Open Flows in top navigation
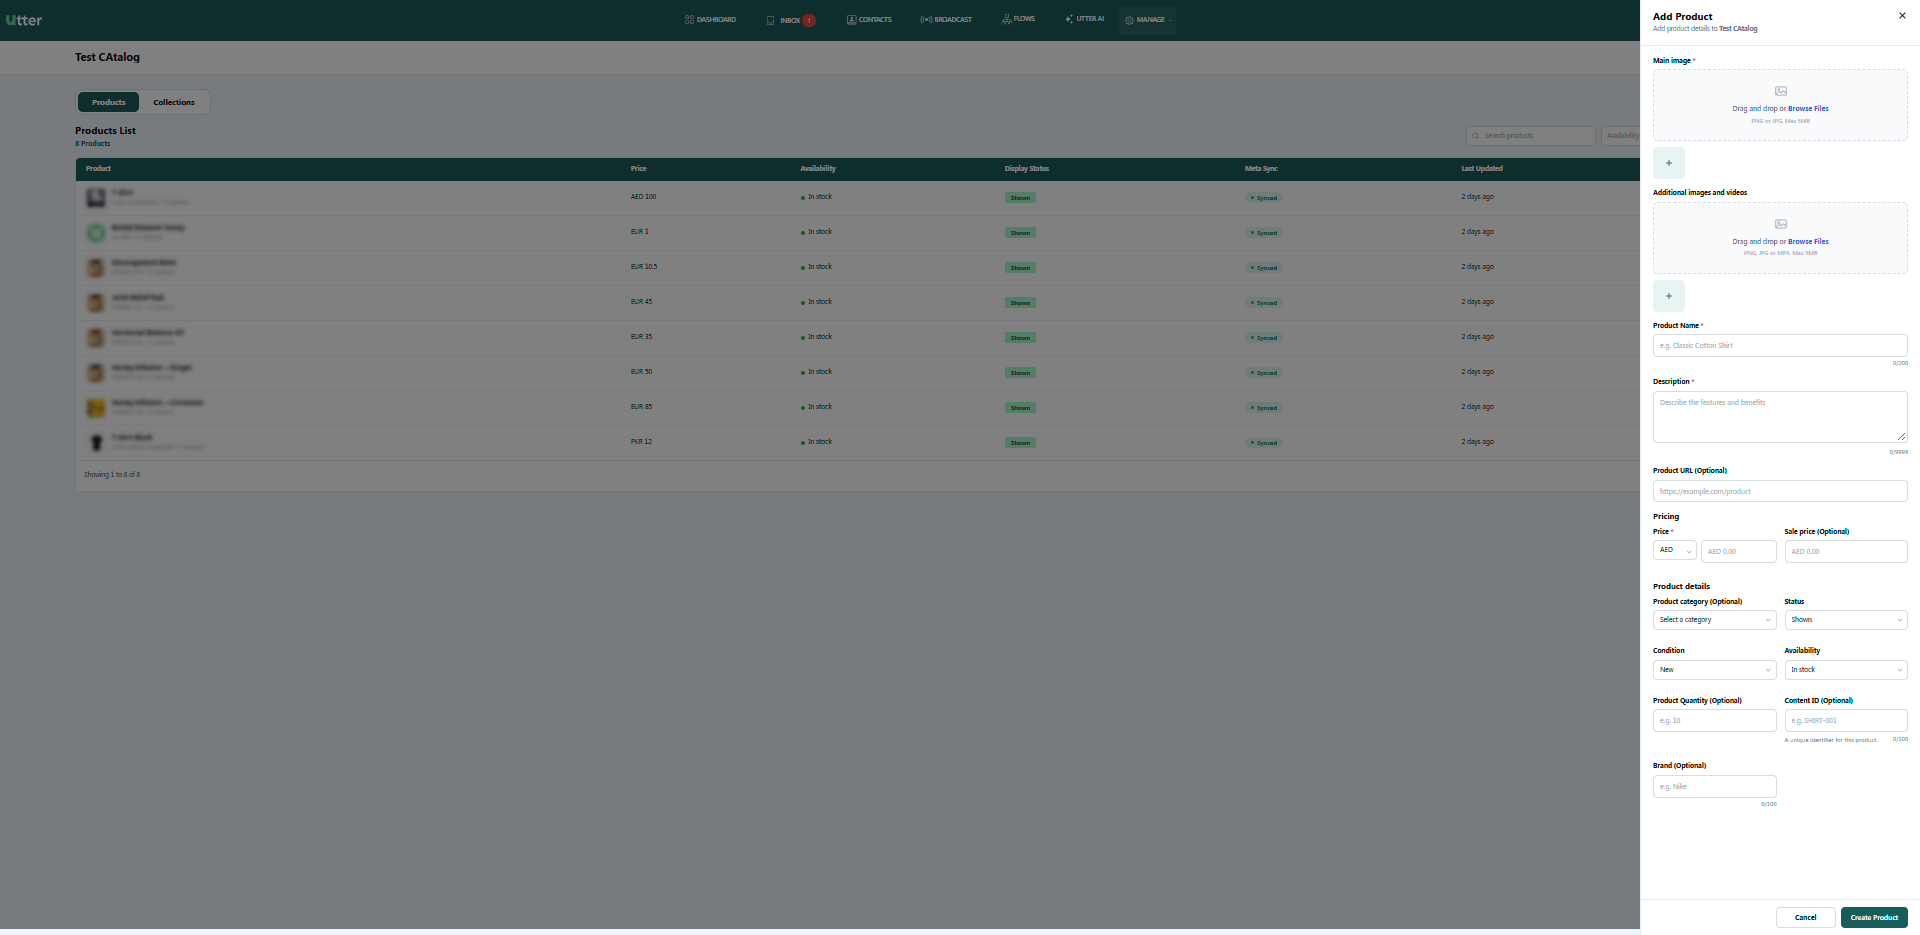 click(1018, 19)
